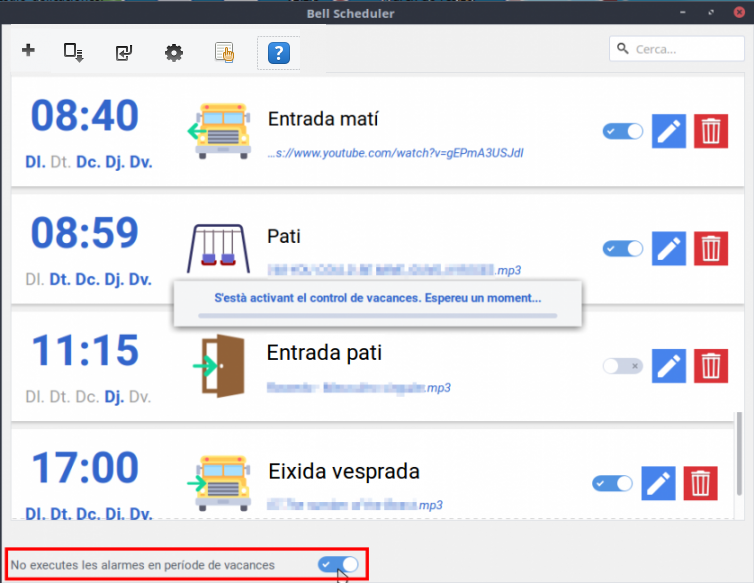Open the holiday list manager icon

[225, 53]
